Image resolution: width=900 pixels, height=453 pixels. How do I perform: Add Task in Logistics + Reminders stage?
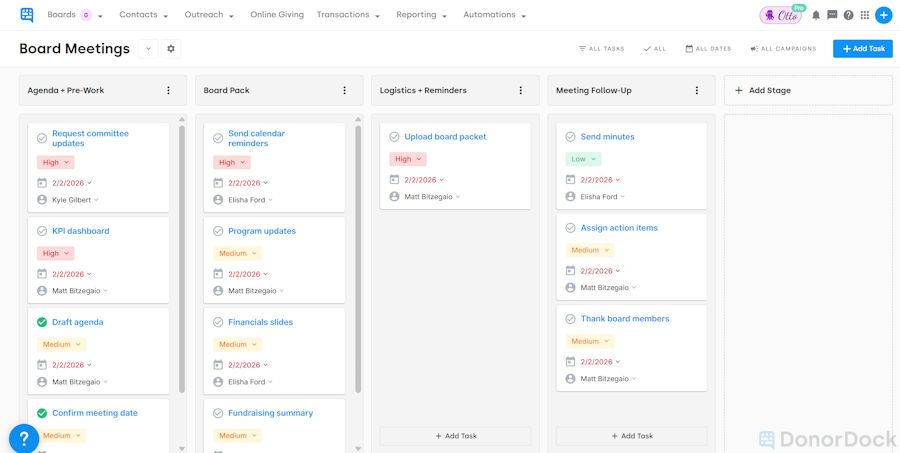coord(455,436)
